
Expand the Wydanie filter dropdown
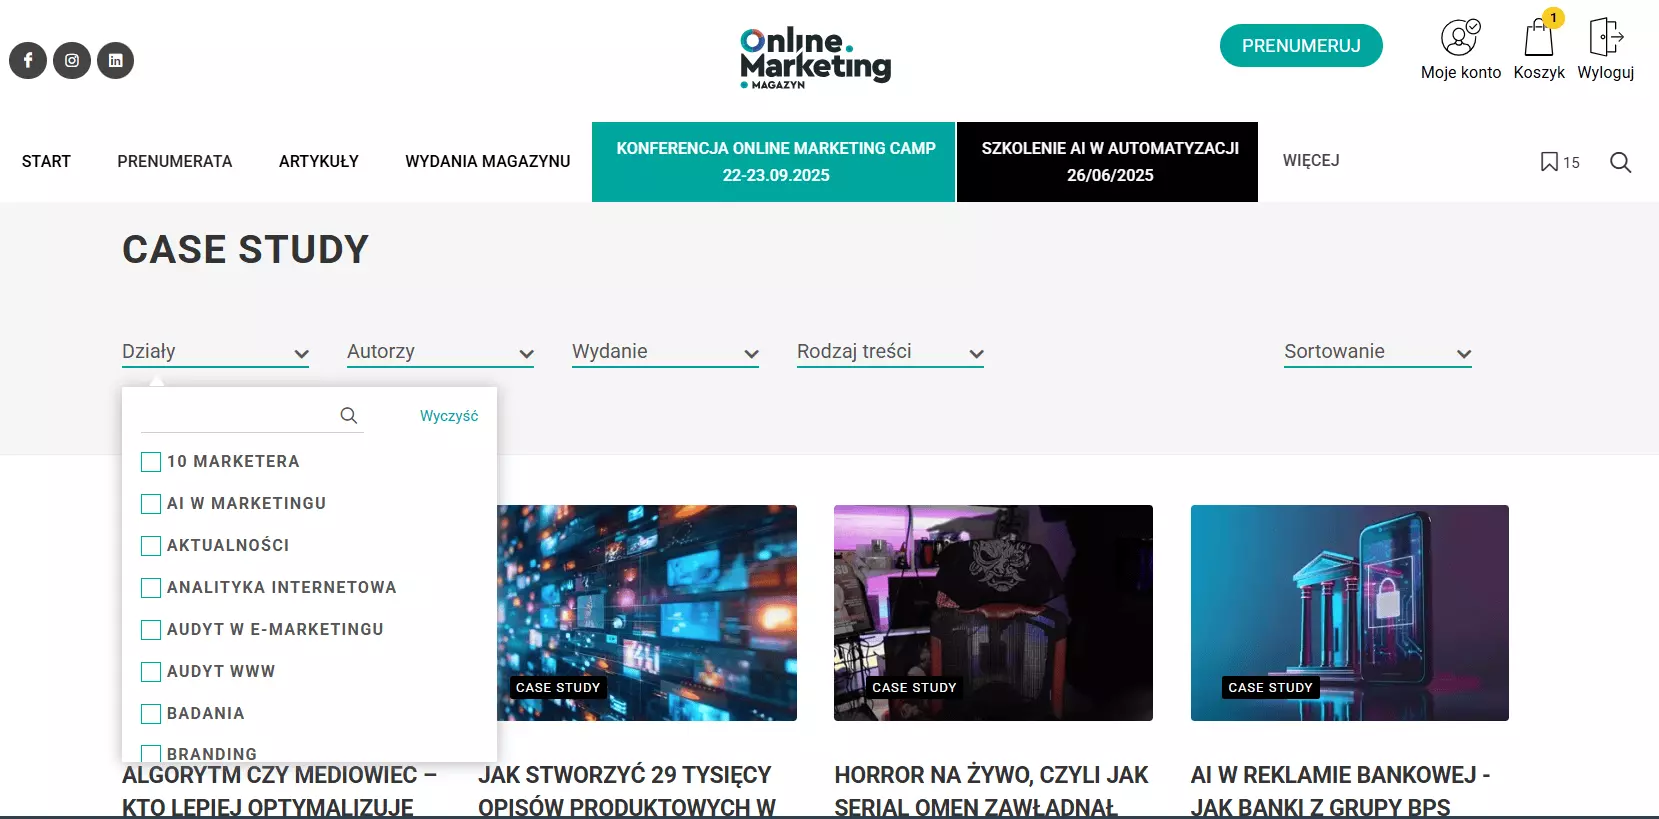pyautogui.click(x=665, y=352)
